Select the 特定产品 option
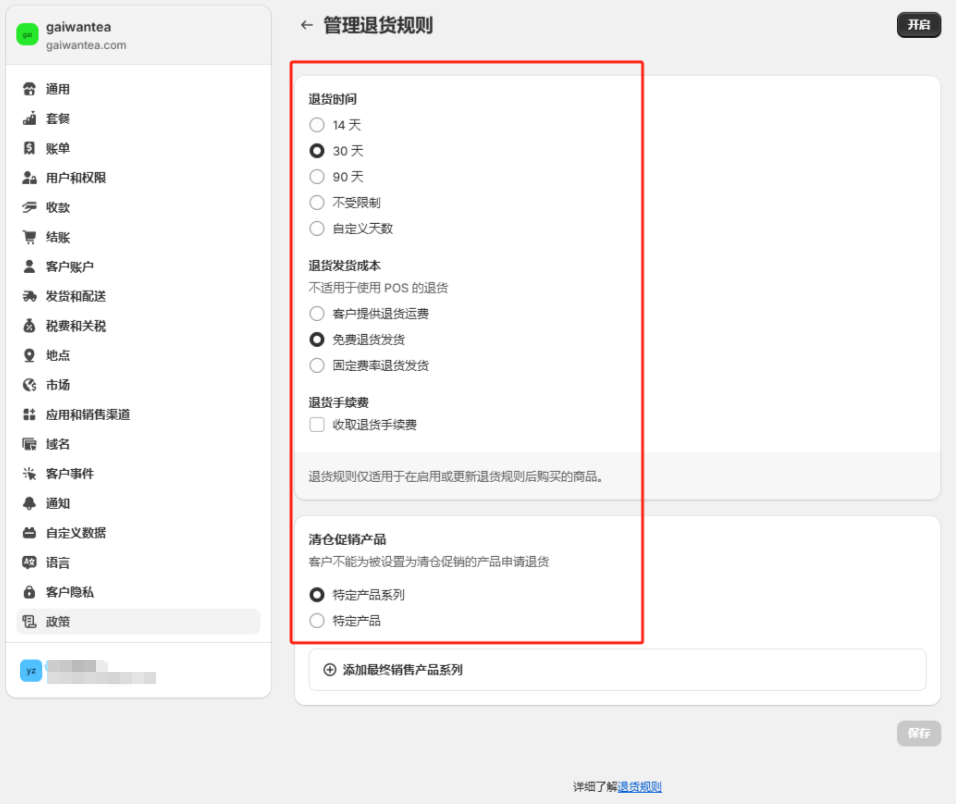The height and width of the screenshot is (804, 956). pos(318,620)
